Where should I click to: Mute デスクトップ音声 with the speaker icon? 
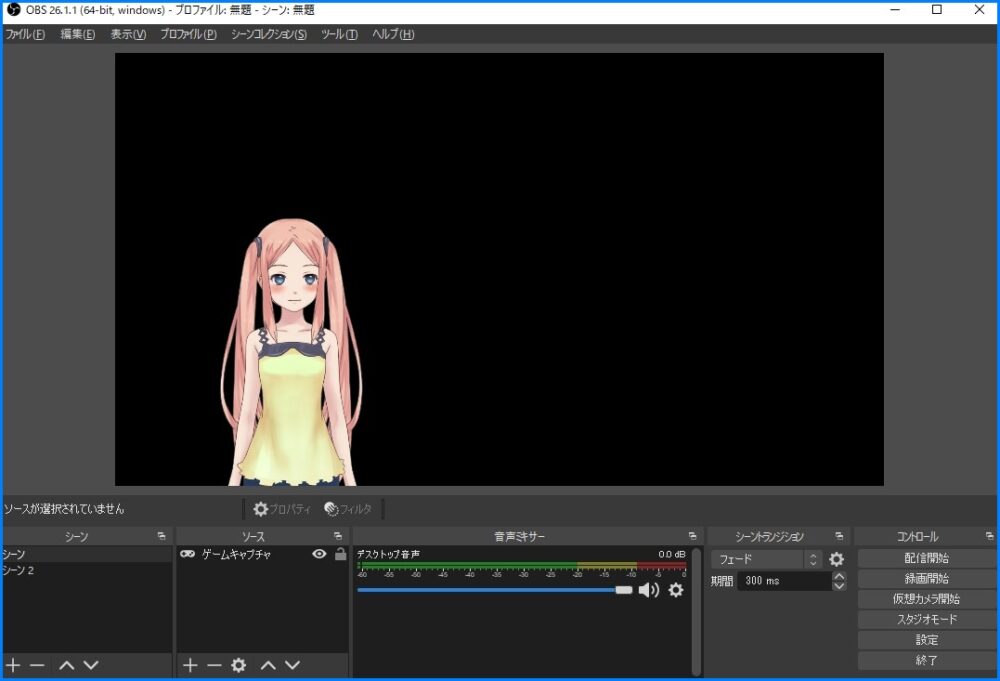(x=648, y=591)
